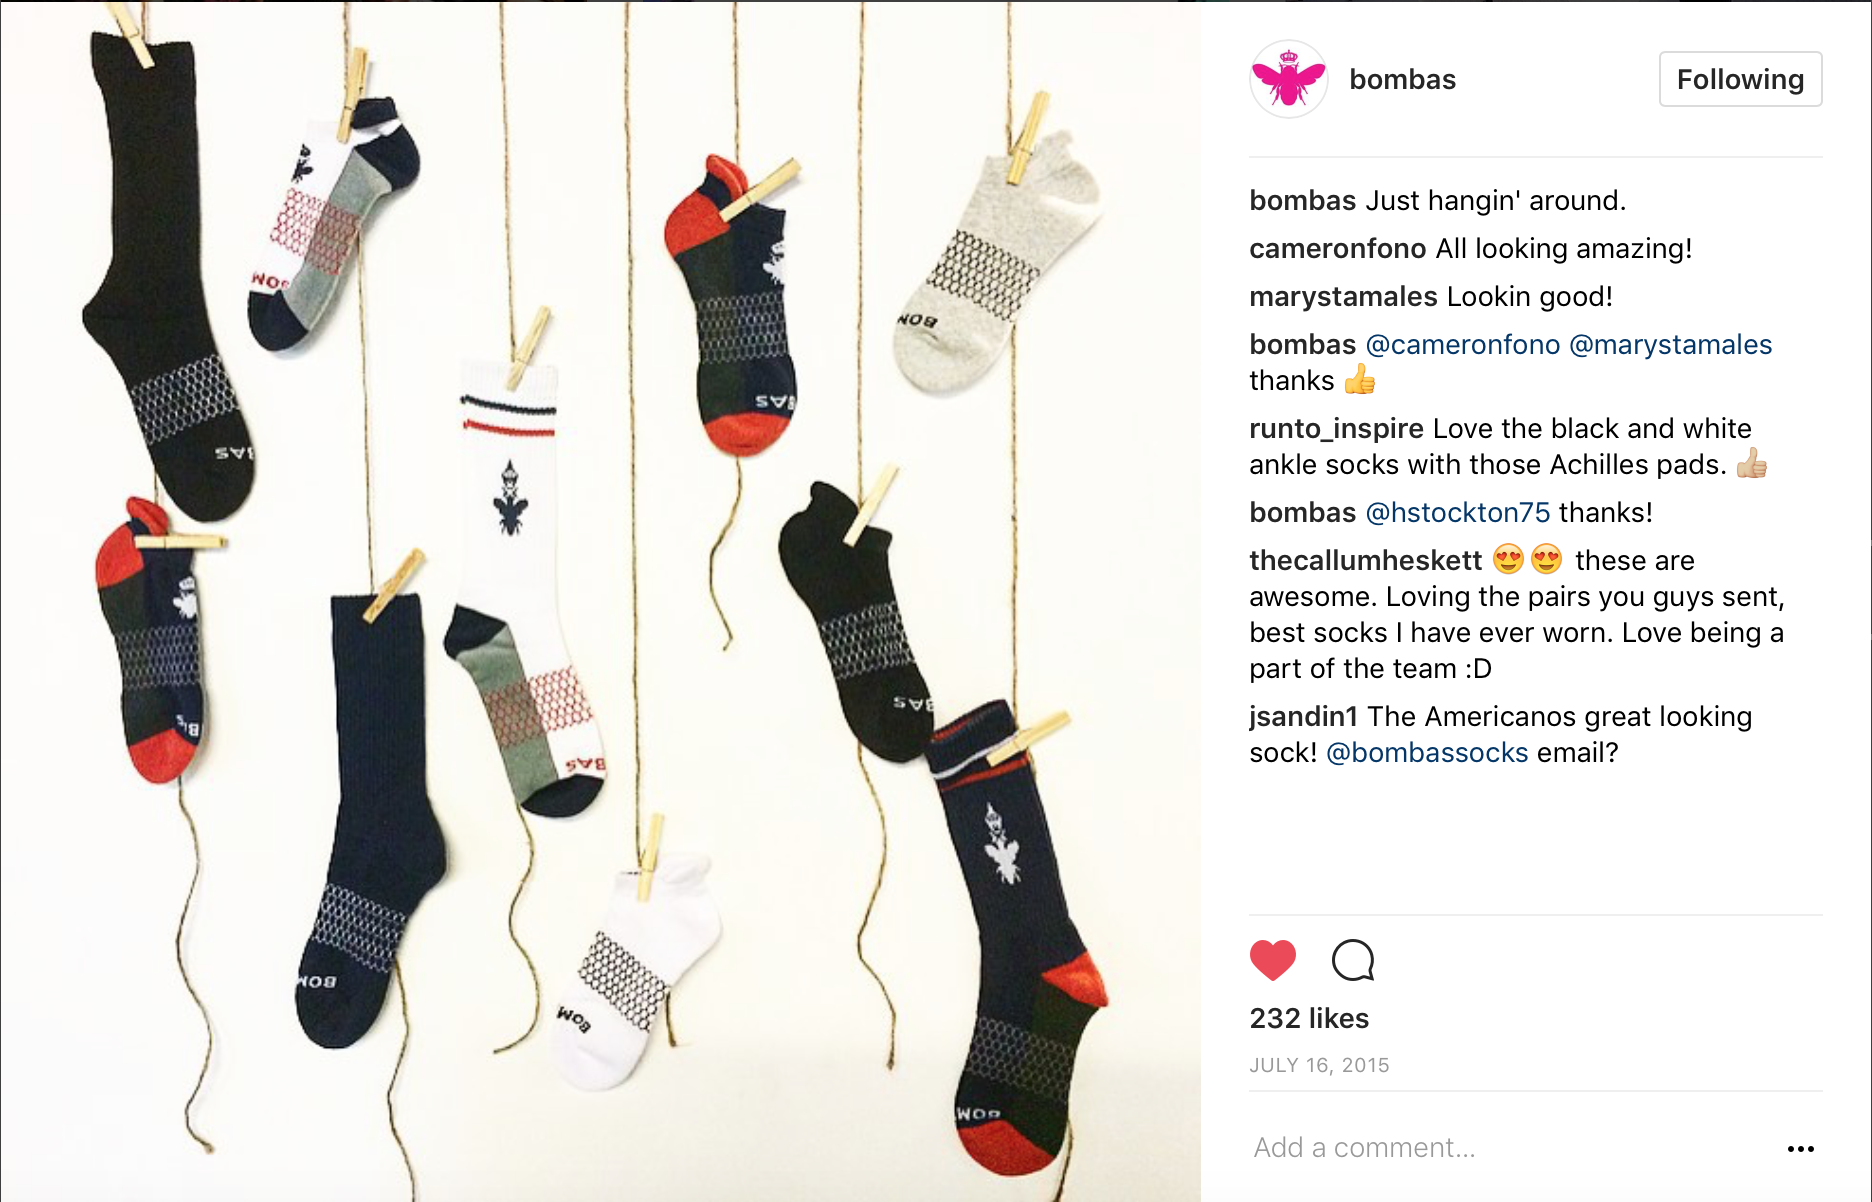Open runto_inspire's profile

click(1336, 428)
